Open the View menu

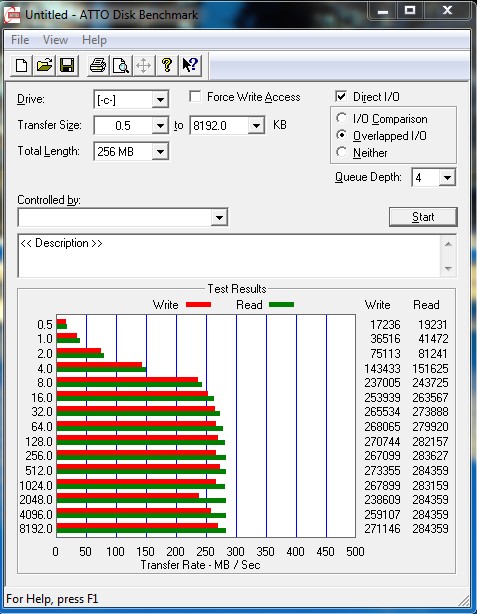click(x=55, y=40)
